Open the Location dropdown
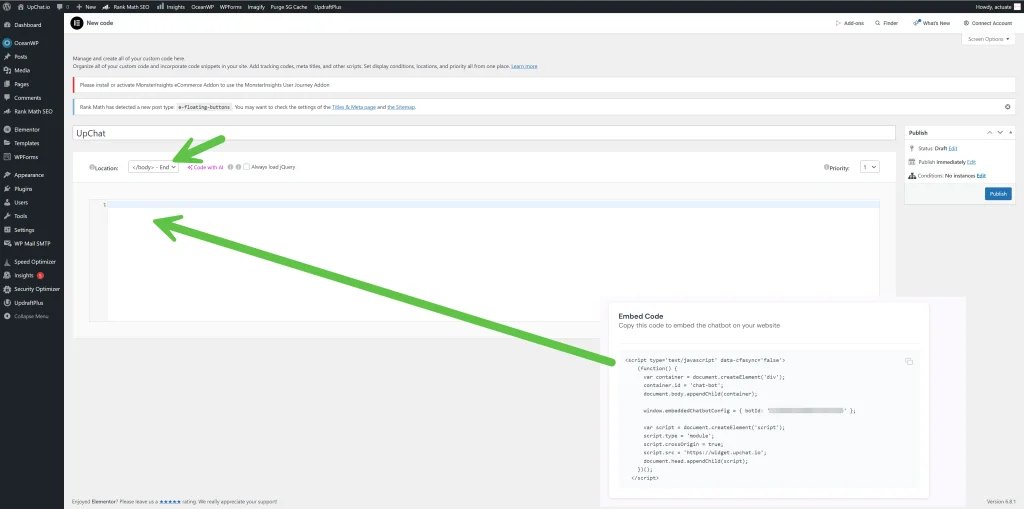This screenshot has width=1024, height=509. tap(153, 167)
